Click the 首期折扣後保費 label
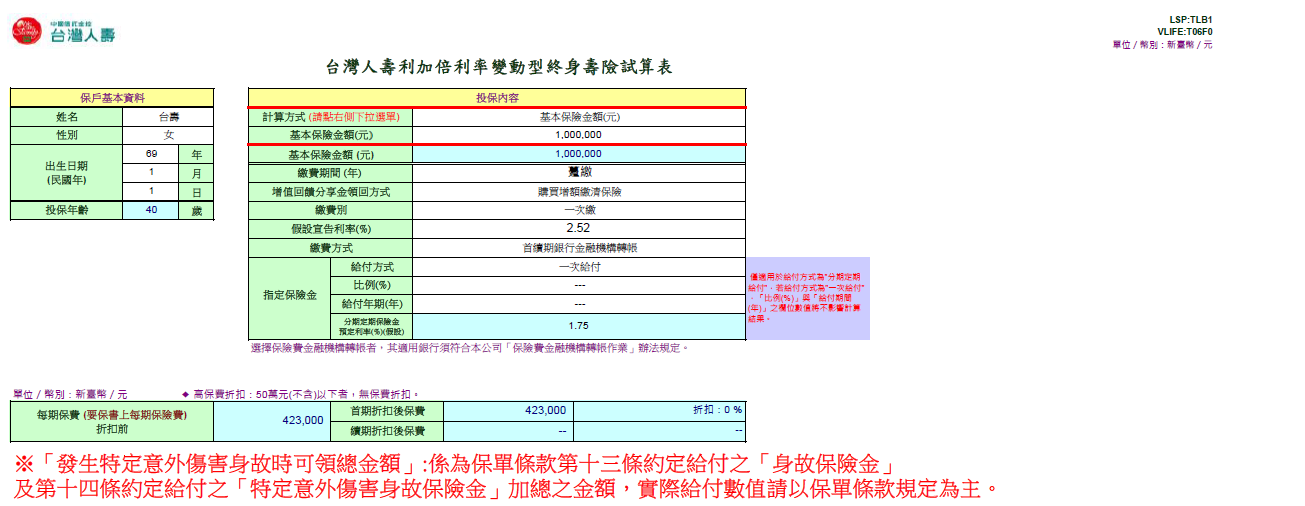The height and width of the screenshot is (506, 1305). pos(386,411)
